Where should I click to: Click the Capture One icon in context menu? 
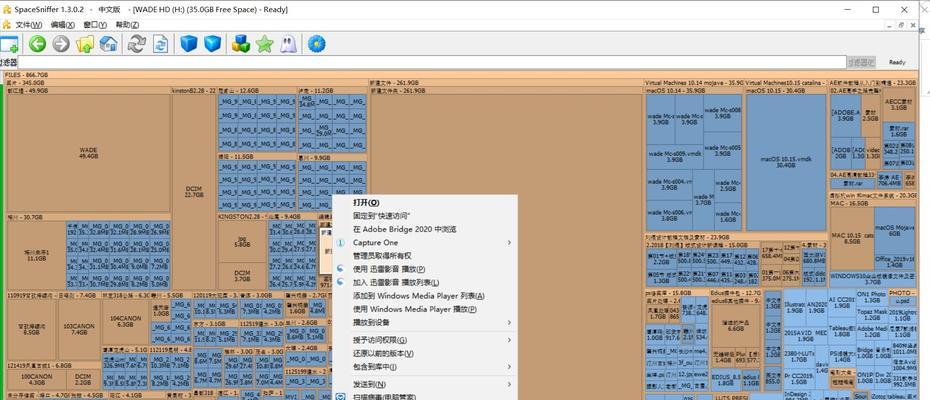[340, 243]
